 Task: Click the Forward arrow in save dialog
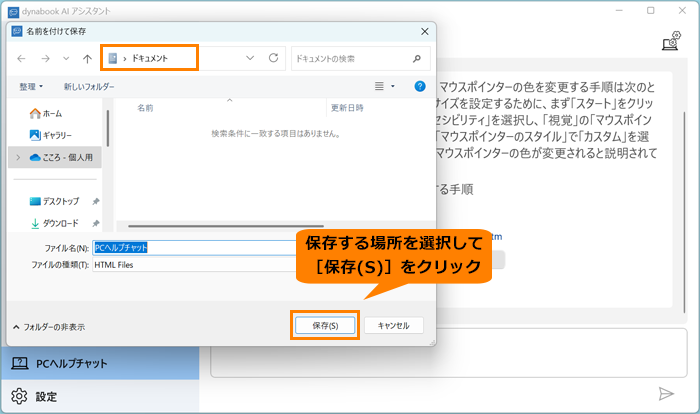[45, 59]
